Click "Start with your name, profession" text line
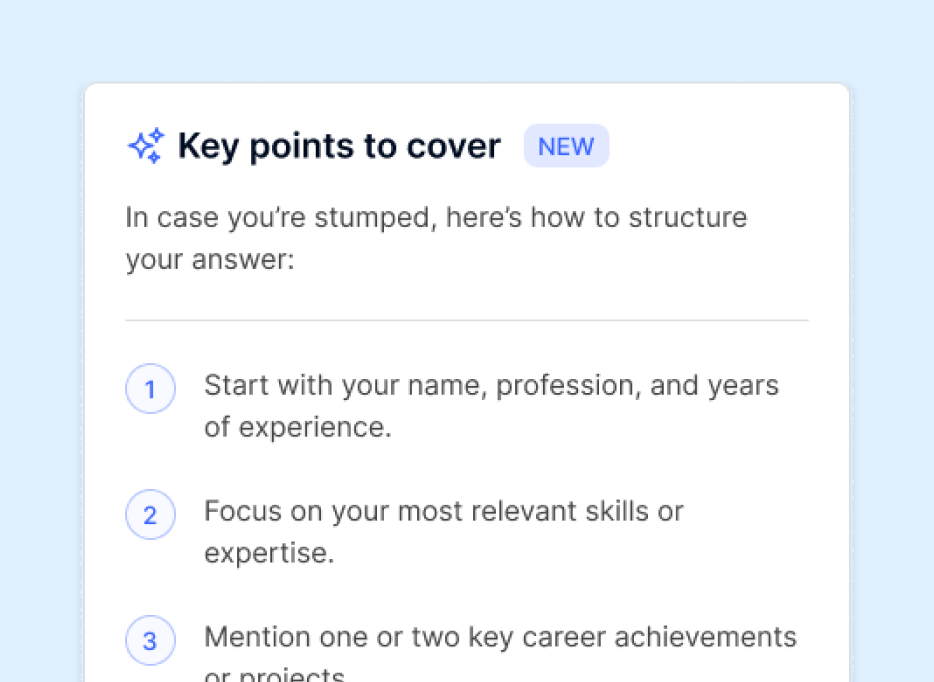This screenshot has width=934, height=682. [491, 386]
